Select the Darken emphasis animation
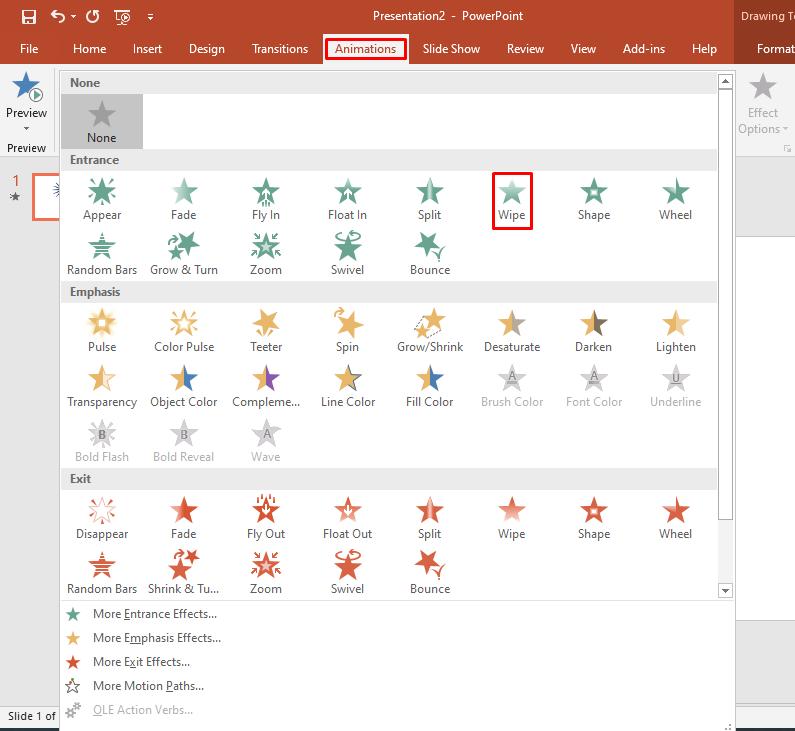The width and height of the screenshot is (795, 731). (x=594, y=332)
